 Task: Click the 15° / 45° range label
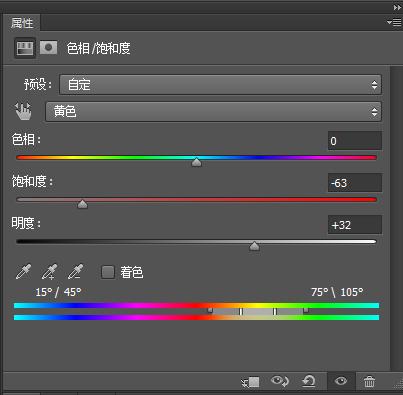tap(58, 292)
